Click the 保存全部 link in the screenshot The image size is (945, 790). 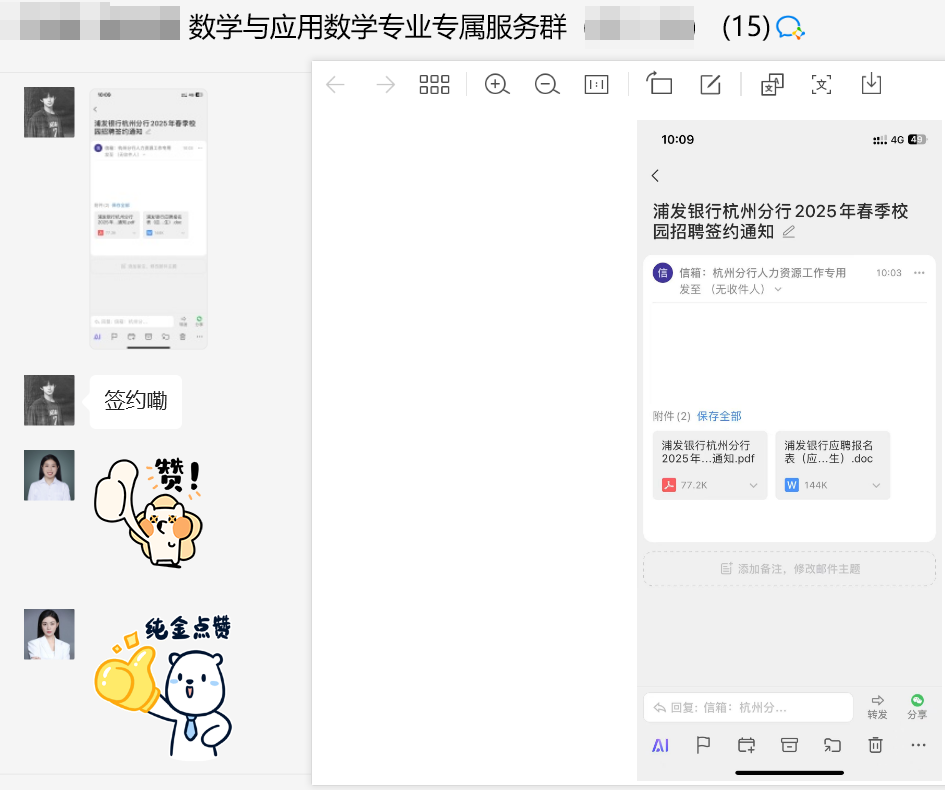click(719, 416)
